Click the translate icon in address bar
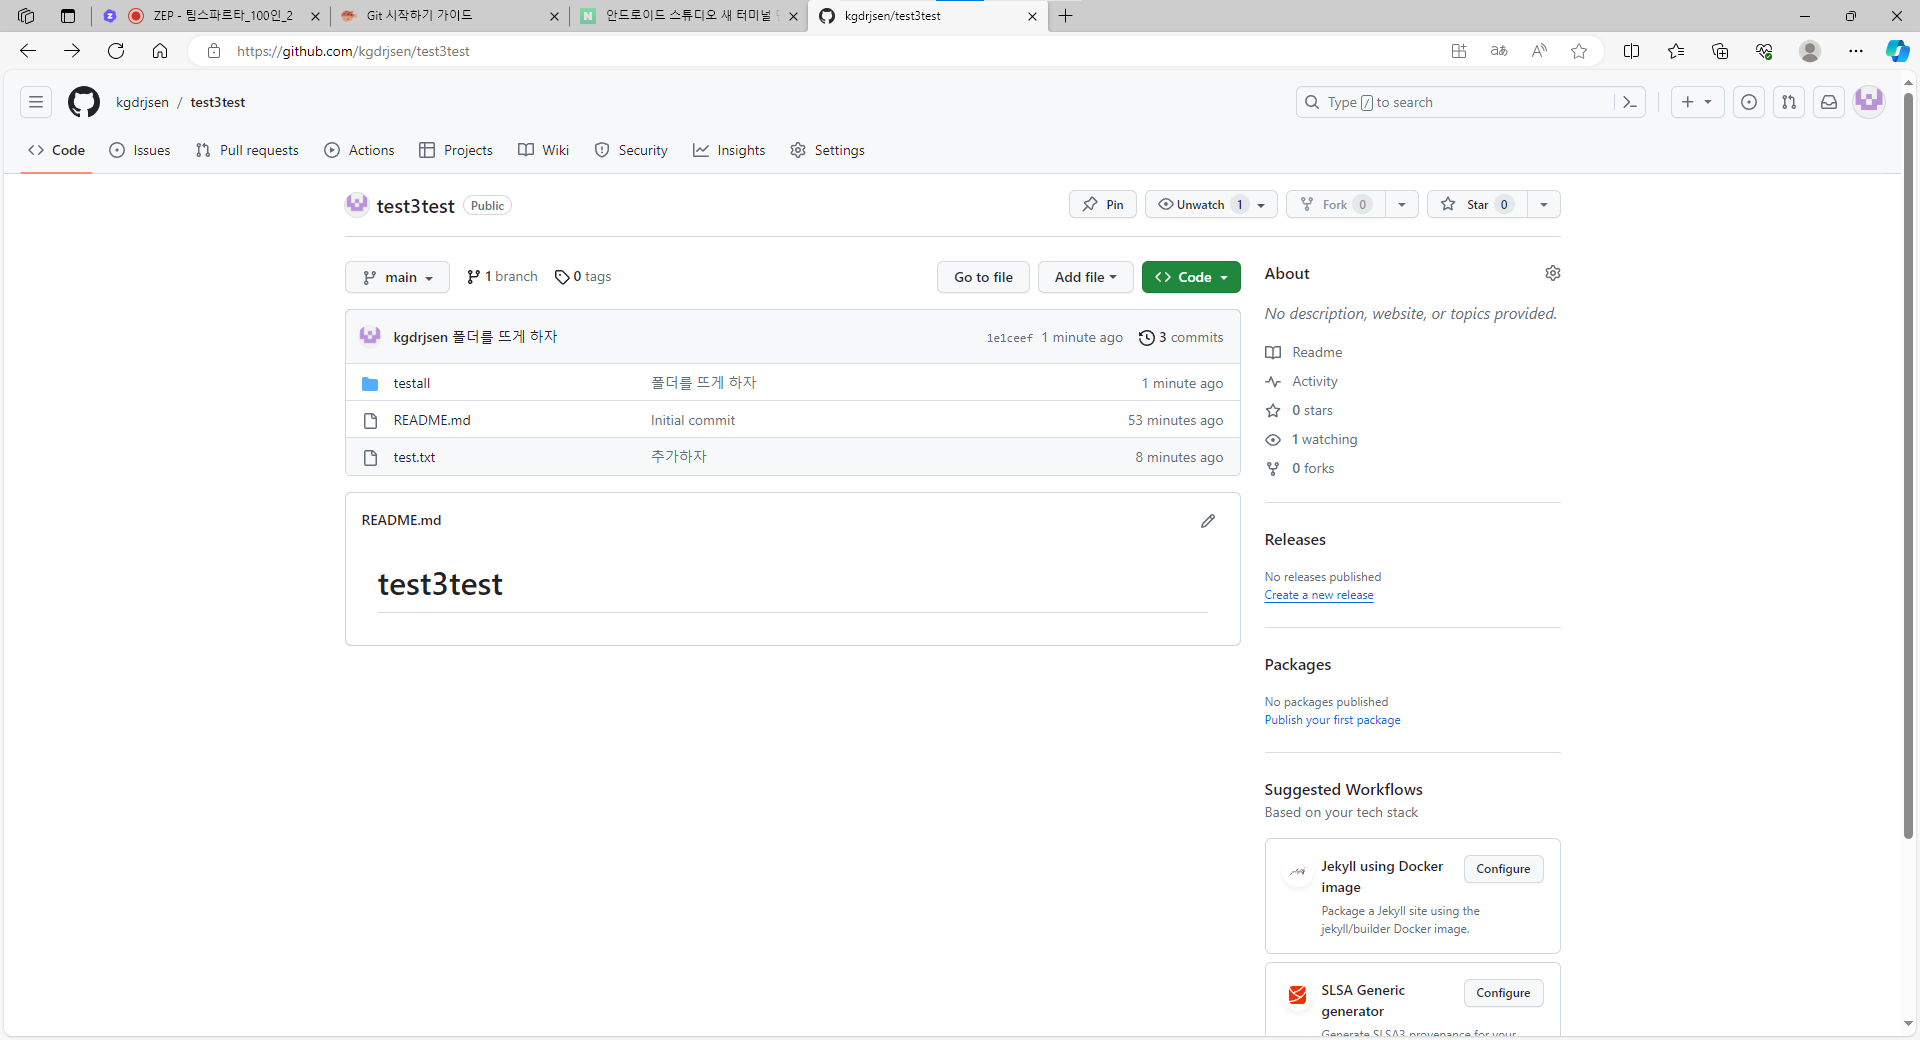1920x1040 pixels. [x=1499, y=51]
